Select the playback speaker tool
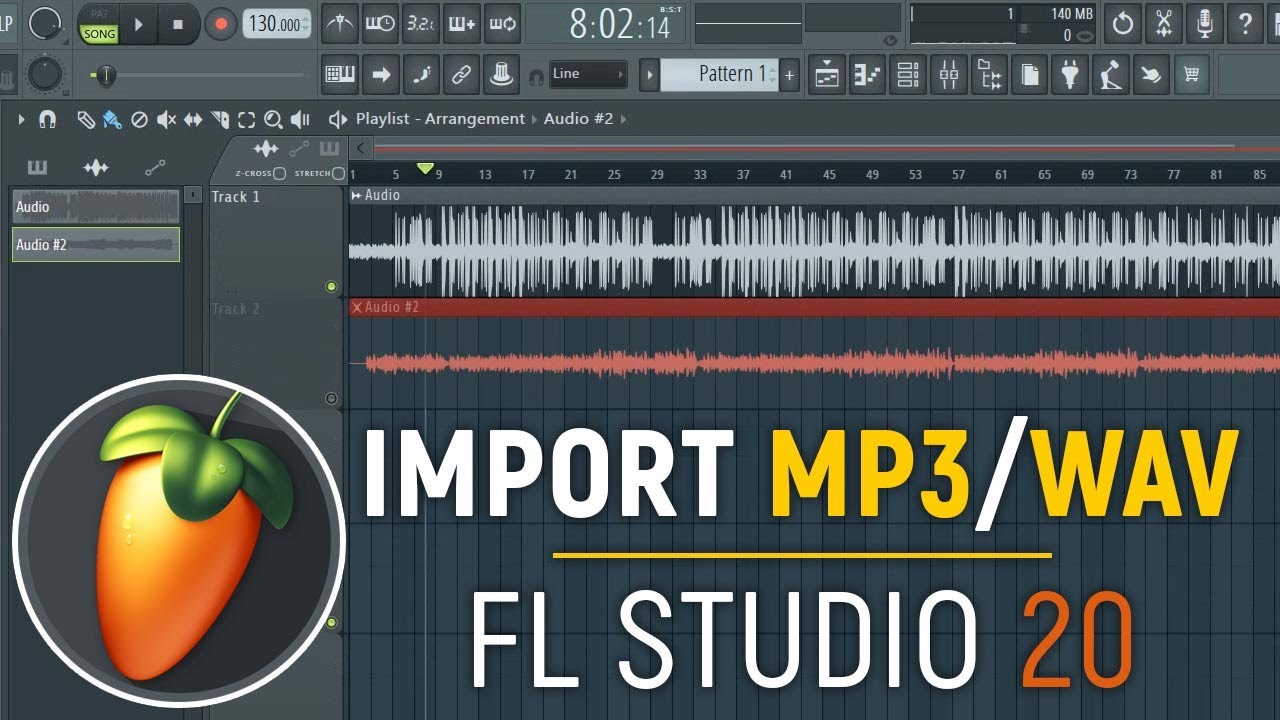This screenshot has height=720, width=1280. point(300,120)
